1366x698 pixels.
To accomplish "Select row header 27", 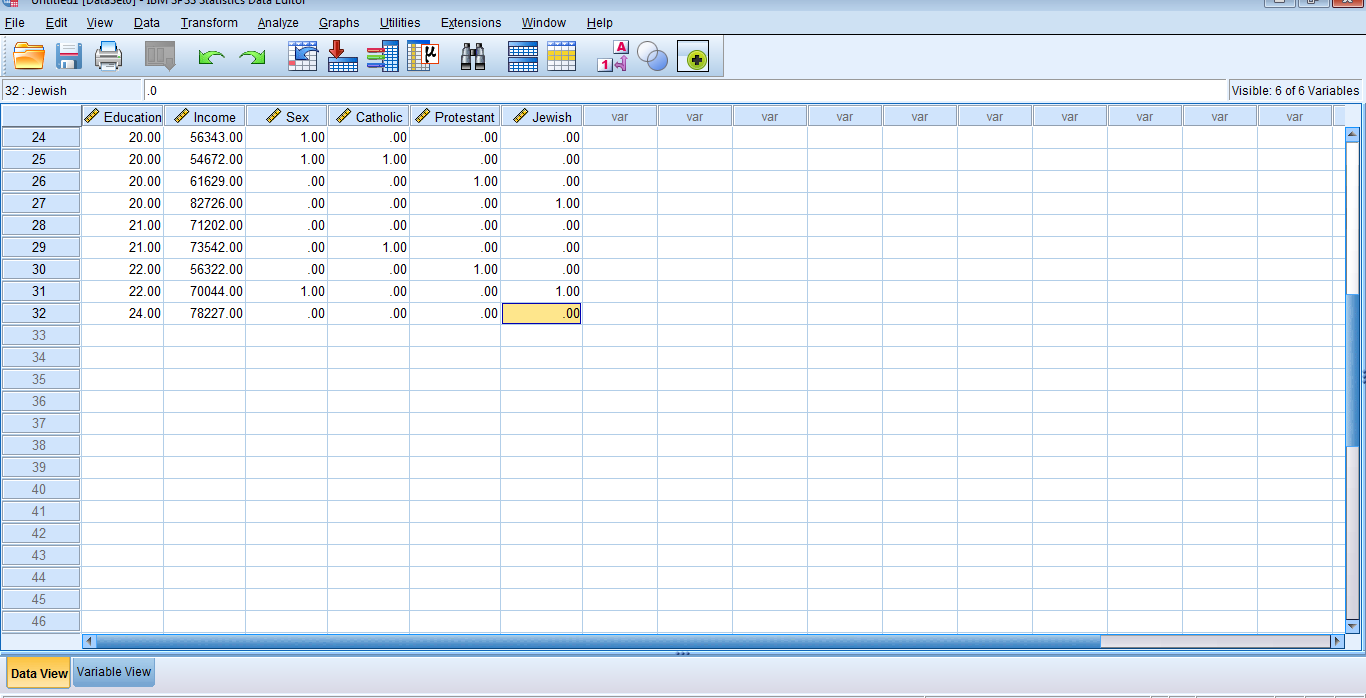I will tap(40, 203).
